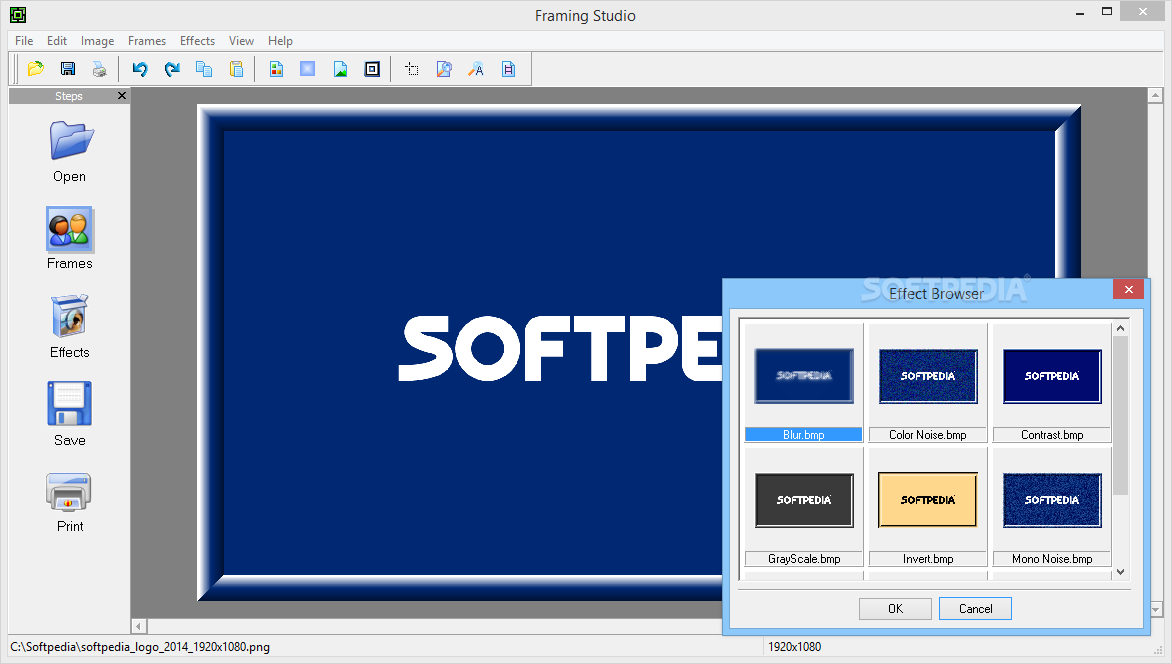
Task: Click the text tool icon with letter A
Action: click(476, 69)
